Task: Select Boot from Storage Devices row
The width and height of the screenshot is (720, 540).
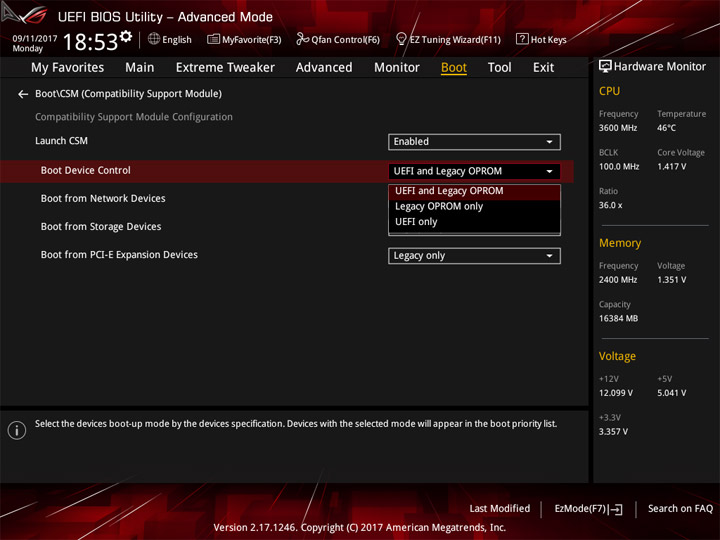Action: pyautogui.click(x=101, y=226)
